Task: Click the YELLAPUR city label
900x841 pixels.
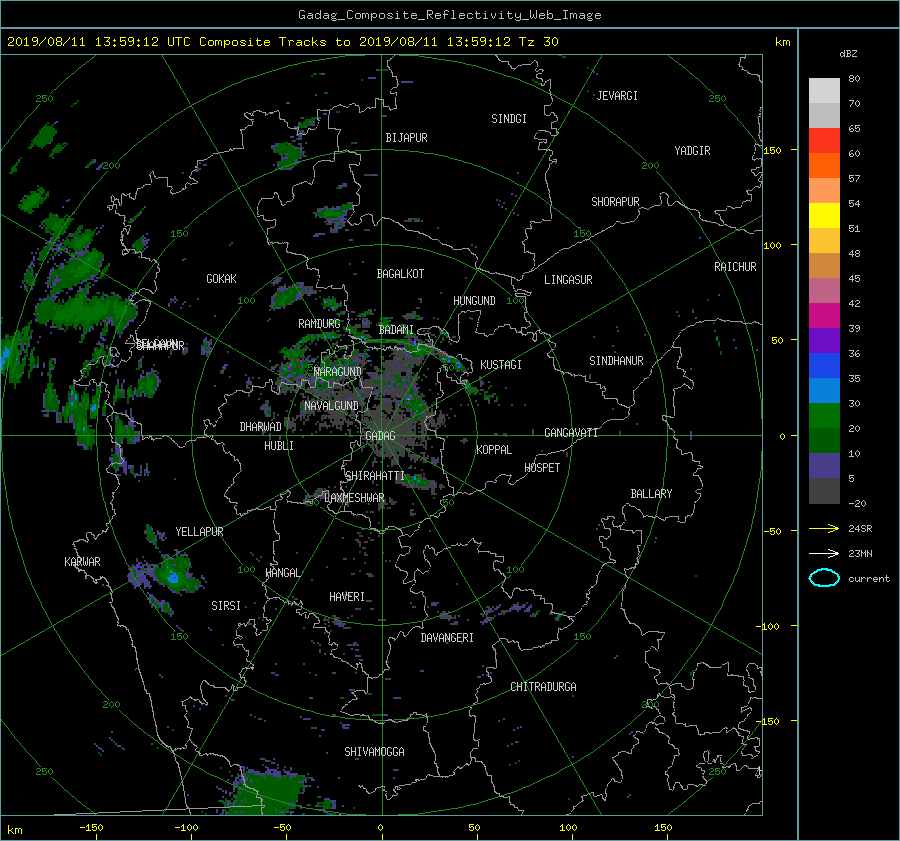Action: click(x=199, y=532)
